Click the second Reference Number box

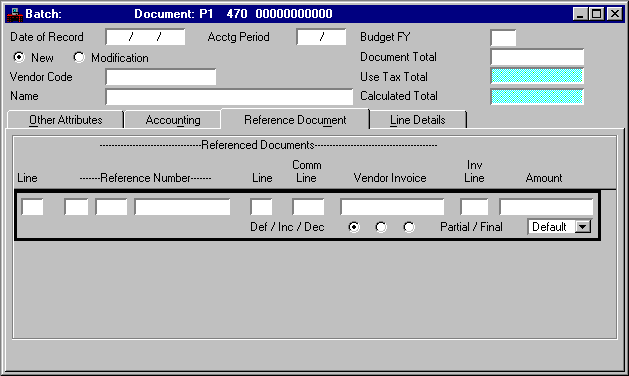pyautogui.click(x=112, y=207)
